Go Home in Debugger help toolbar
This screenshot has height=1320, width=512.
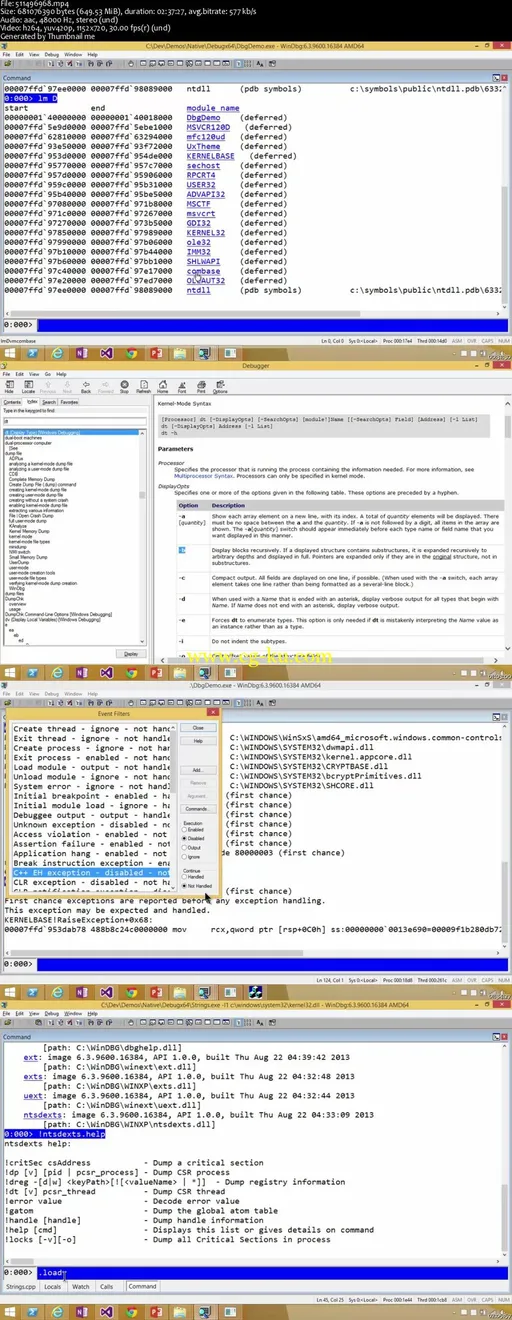(164, 386)
